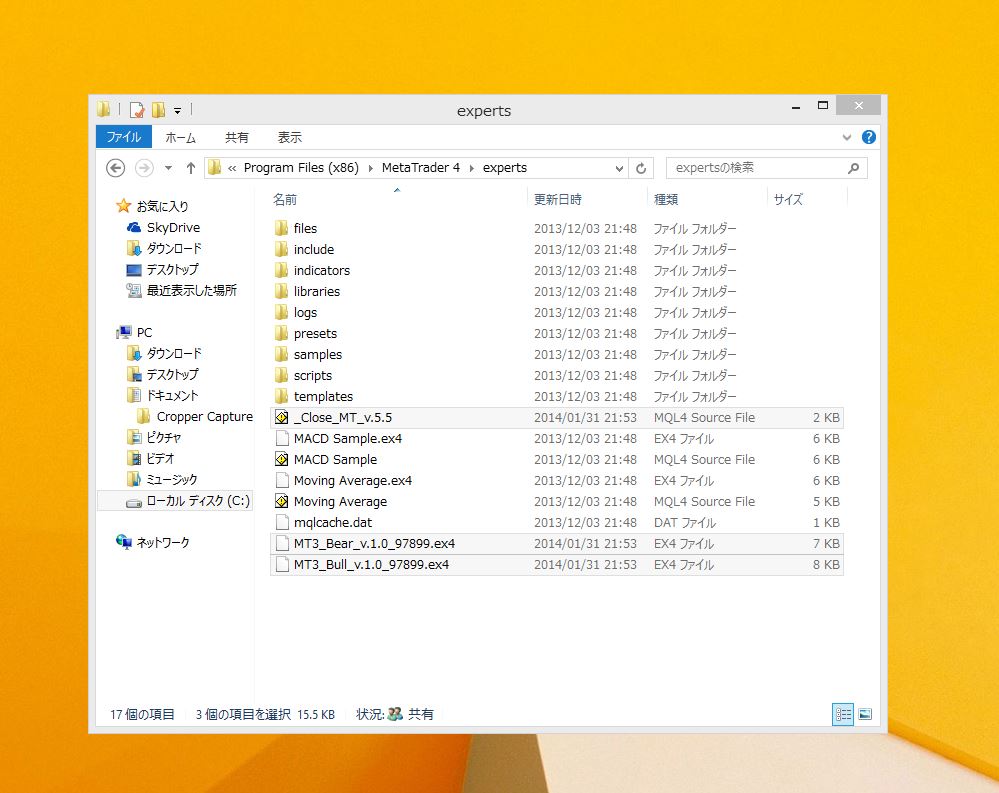Sort by the 名前 column header

pos(285,199)
